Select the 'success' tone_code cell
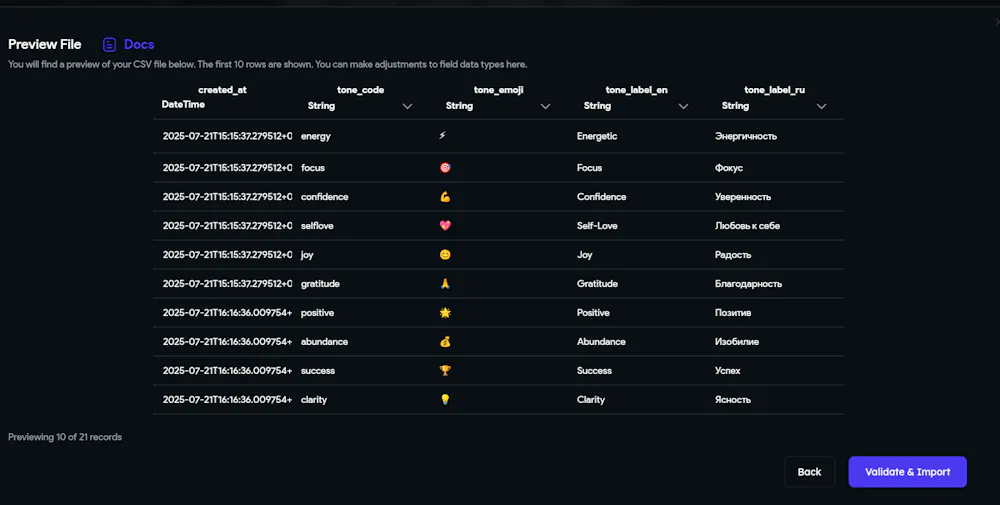1000x505 pixels. pyautogui.click(x=318, y=370)
